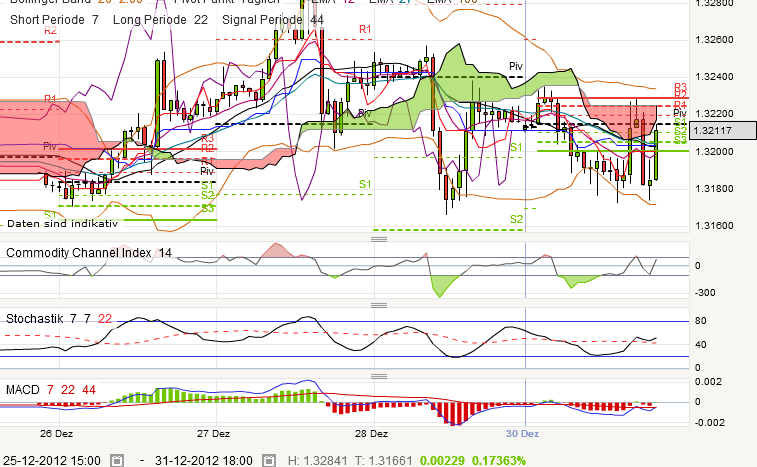757x467 pixels.
Task: Click the Long Periode value 22
Action: [x=200, y=21]
